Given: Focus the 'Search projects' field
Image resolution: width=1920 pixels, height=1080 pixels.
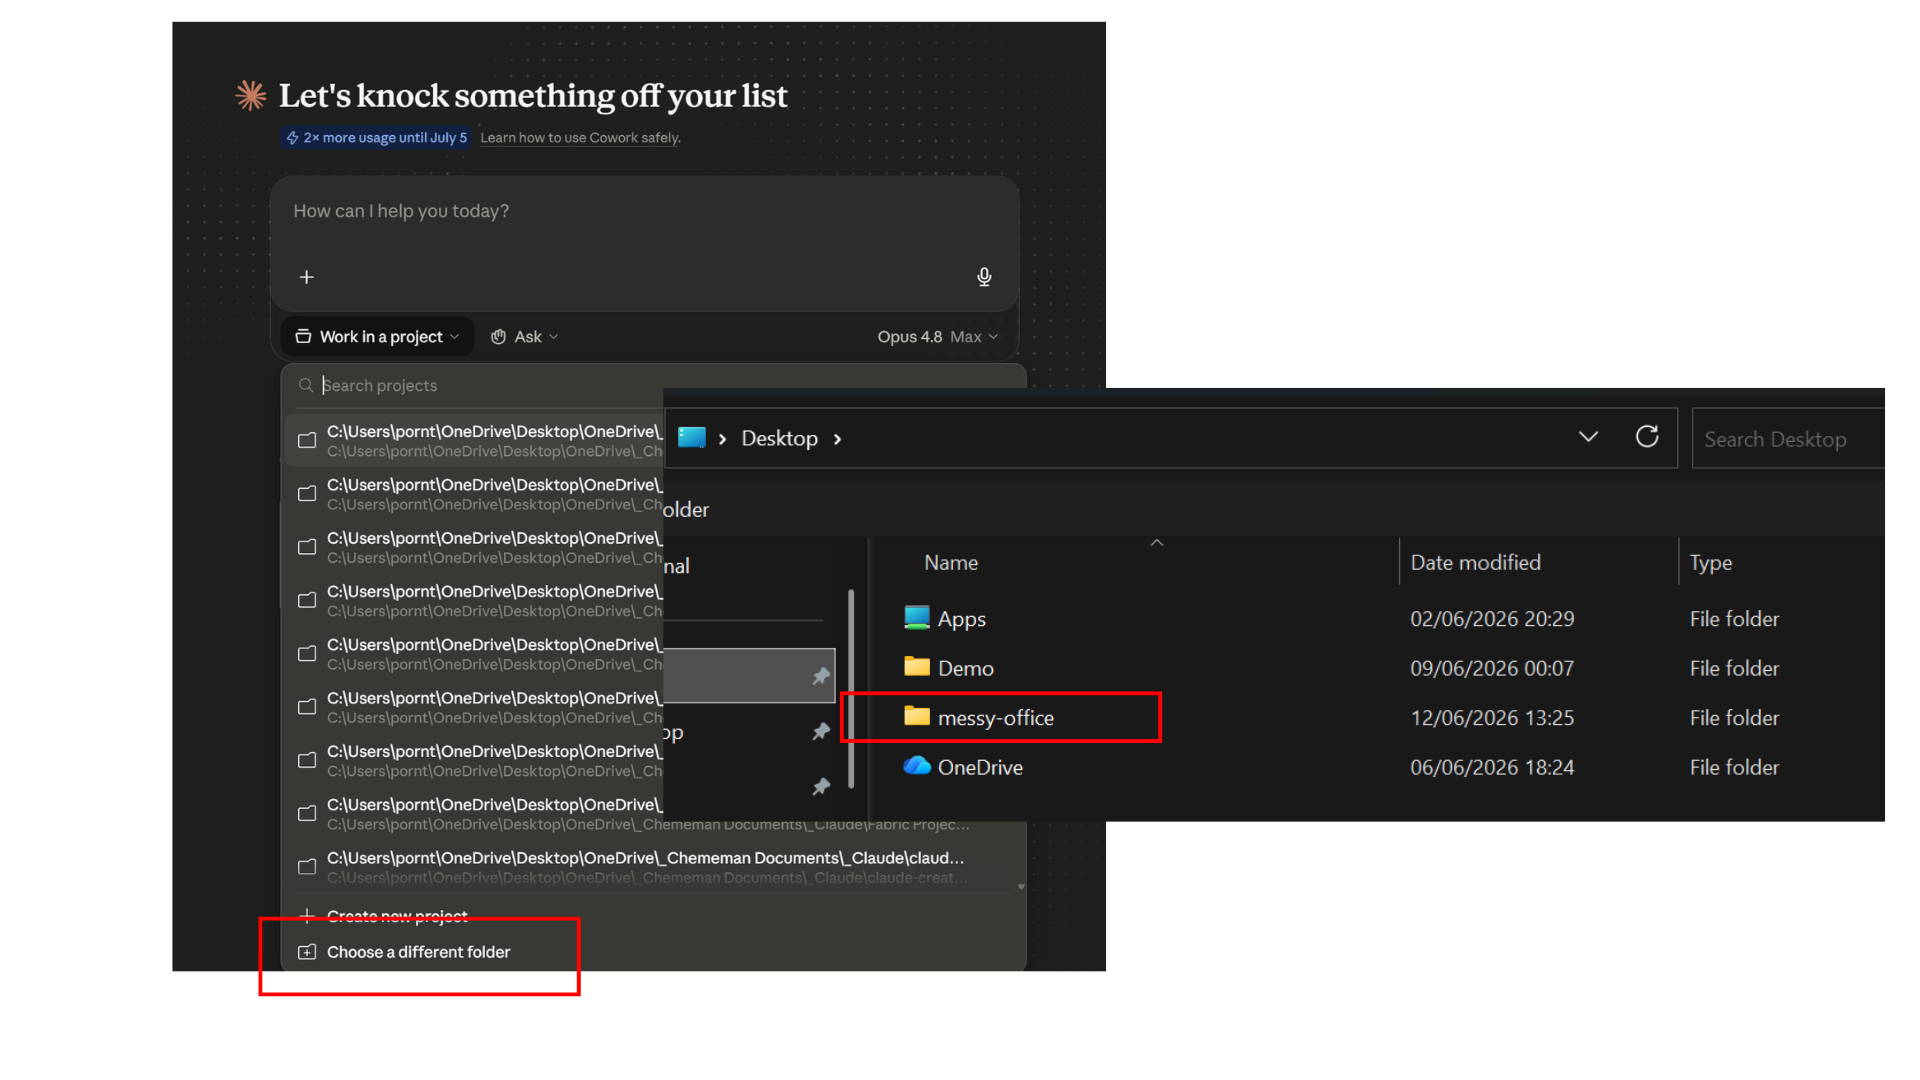Looking at the screenshot, I should (480, 386).
